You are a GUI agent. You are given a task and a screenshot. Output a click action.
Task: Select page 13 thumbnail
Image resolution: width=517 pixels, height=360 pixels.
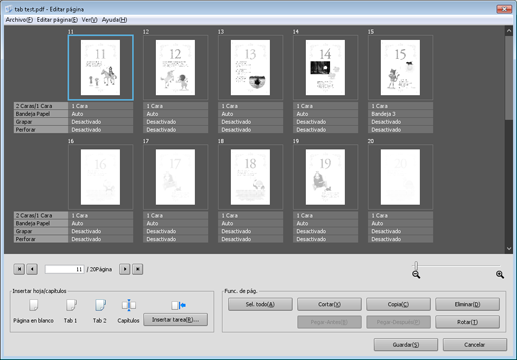click(x=251, y=68)
